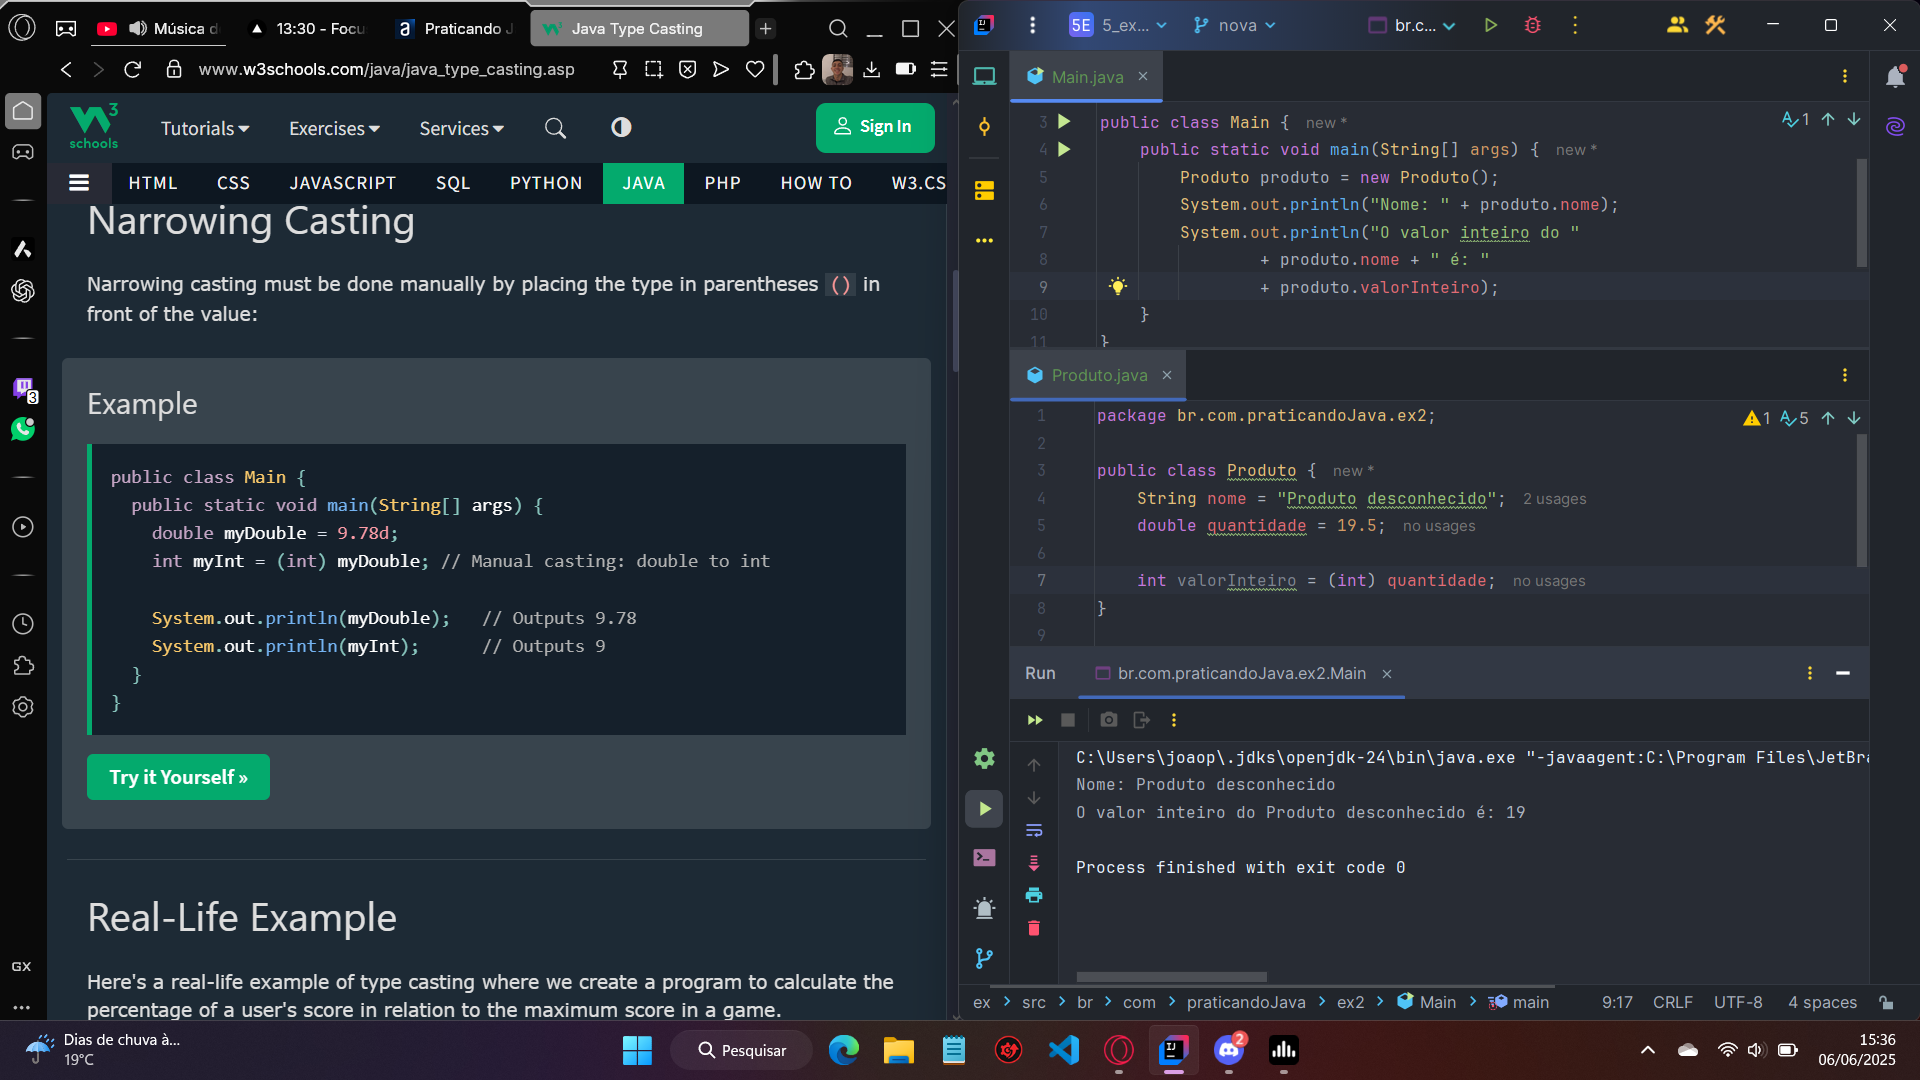Screen dimensions: 1920x1080
Task: Click the Debug bug icon in IntelliJ toolbar
Action: point(1532,26)
